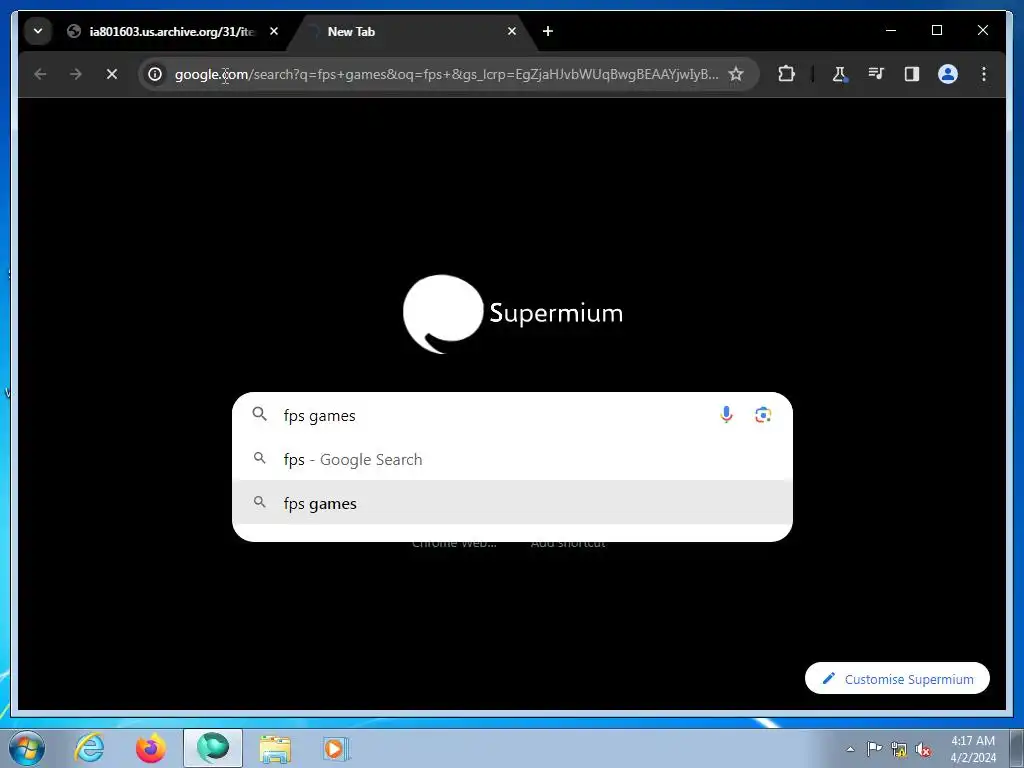
Task: Bookmark this page with the star
Action: pos(736,74)
